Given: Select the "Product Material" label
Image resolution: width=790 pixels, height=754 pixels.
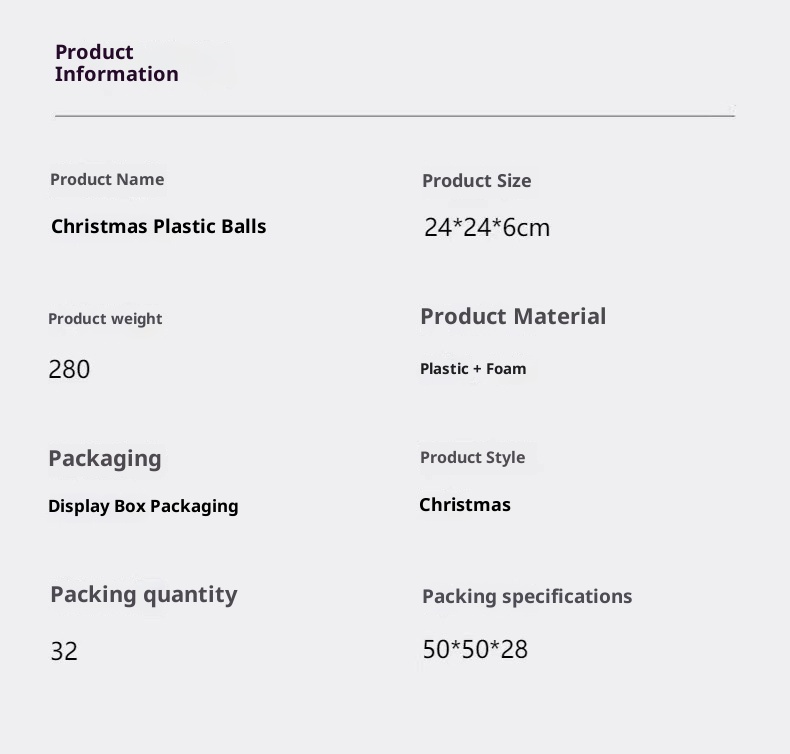Looking at the screenshot, I should [513, 317].
